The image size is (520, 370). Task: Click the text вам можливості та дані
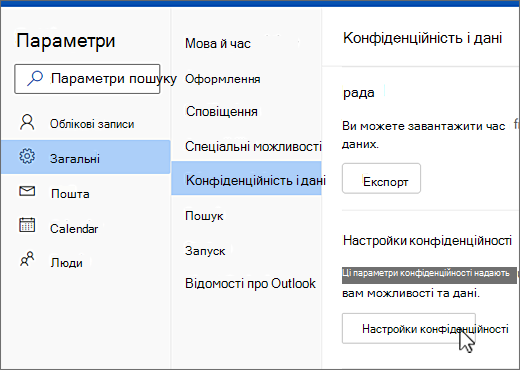(411, 293)
